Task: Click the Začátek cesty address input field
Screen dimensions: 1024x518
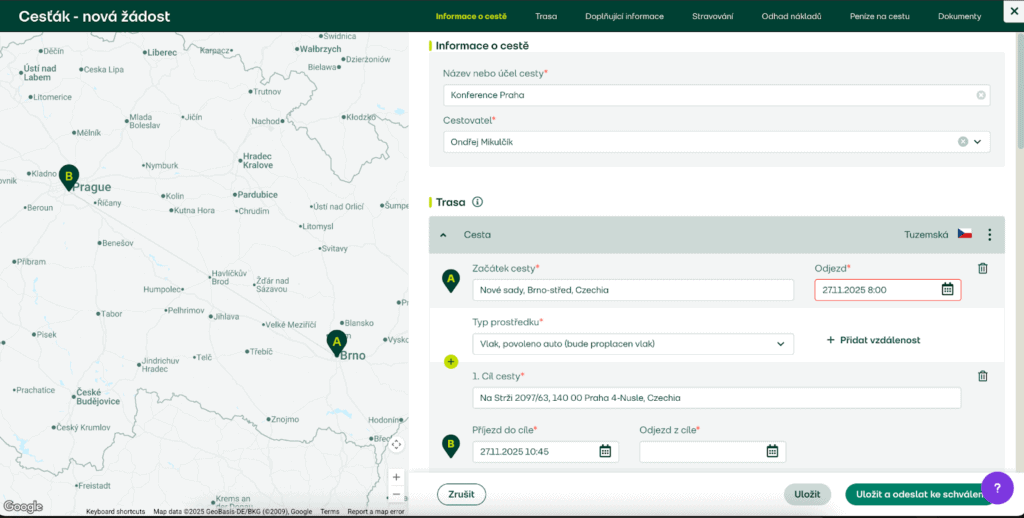Action: (632, 290)
